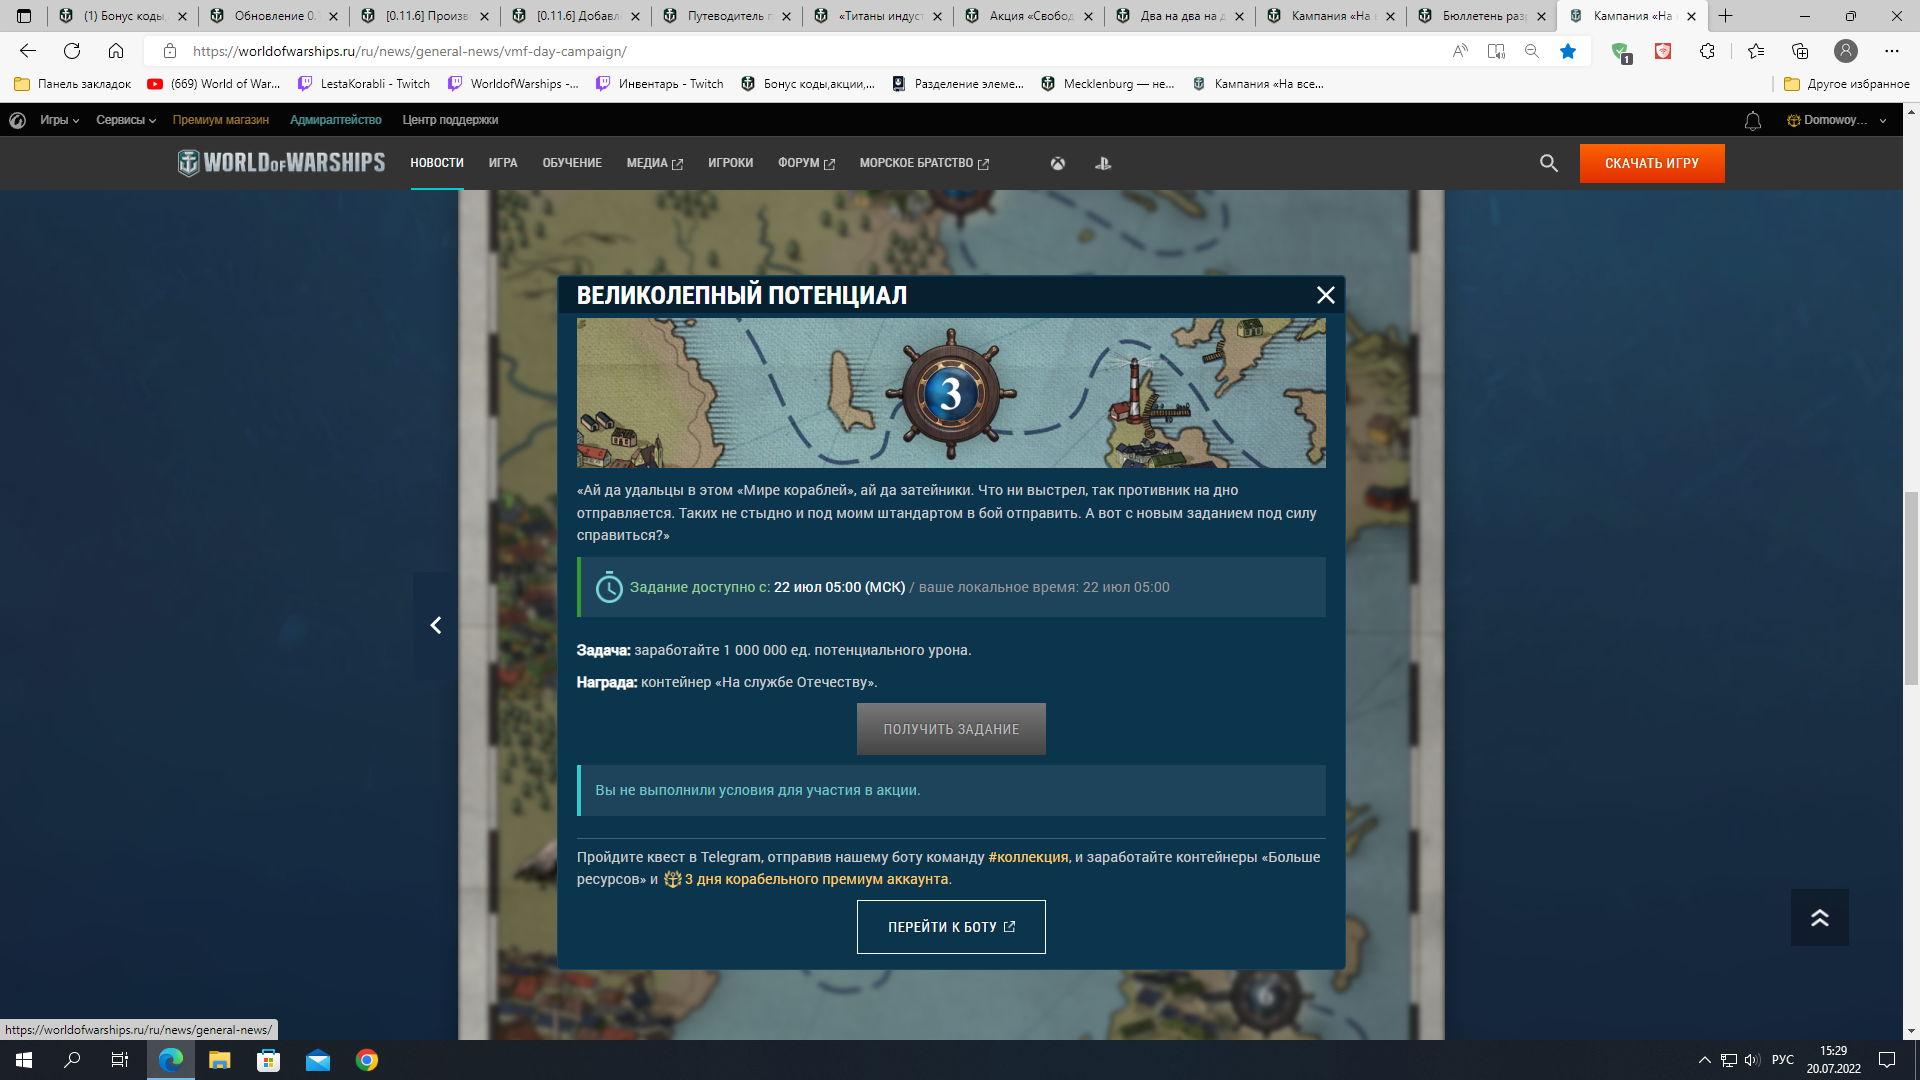This screenshot has height=1080, width=1920.
Task: Click the browser address bar URL
Action: [x=410, y=51]
